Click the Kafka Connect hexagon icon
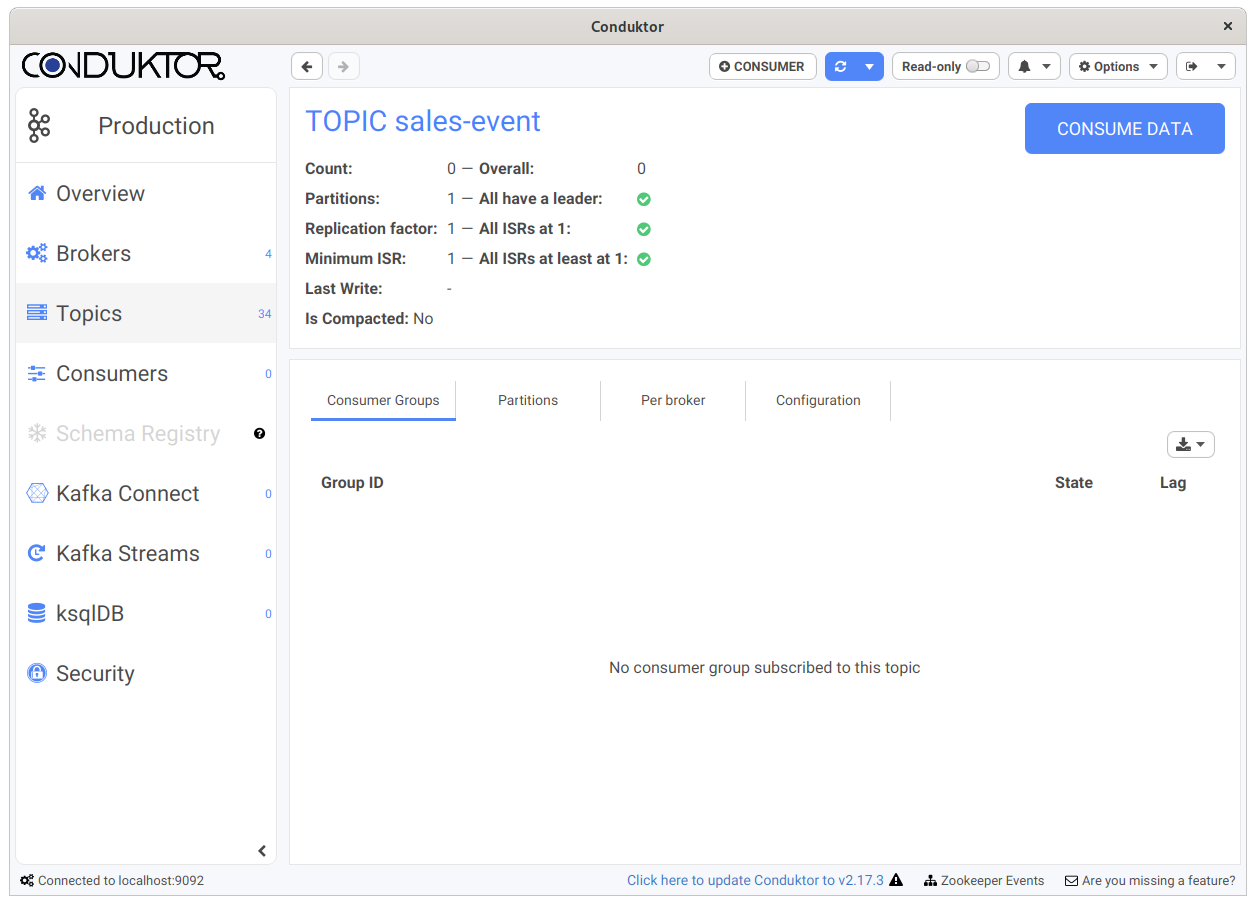This screenshot has width=1256, height=905. click(37, 493)
